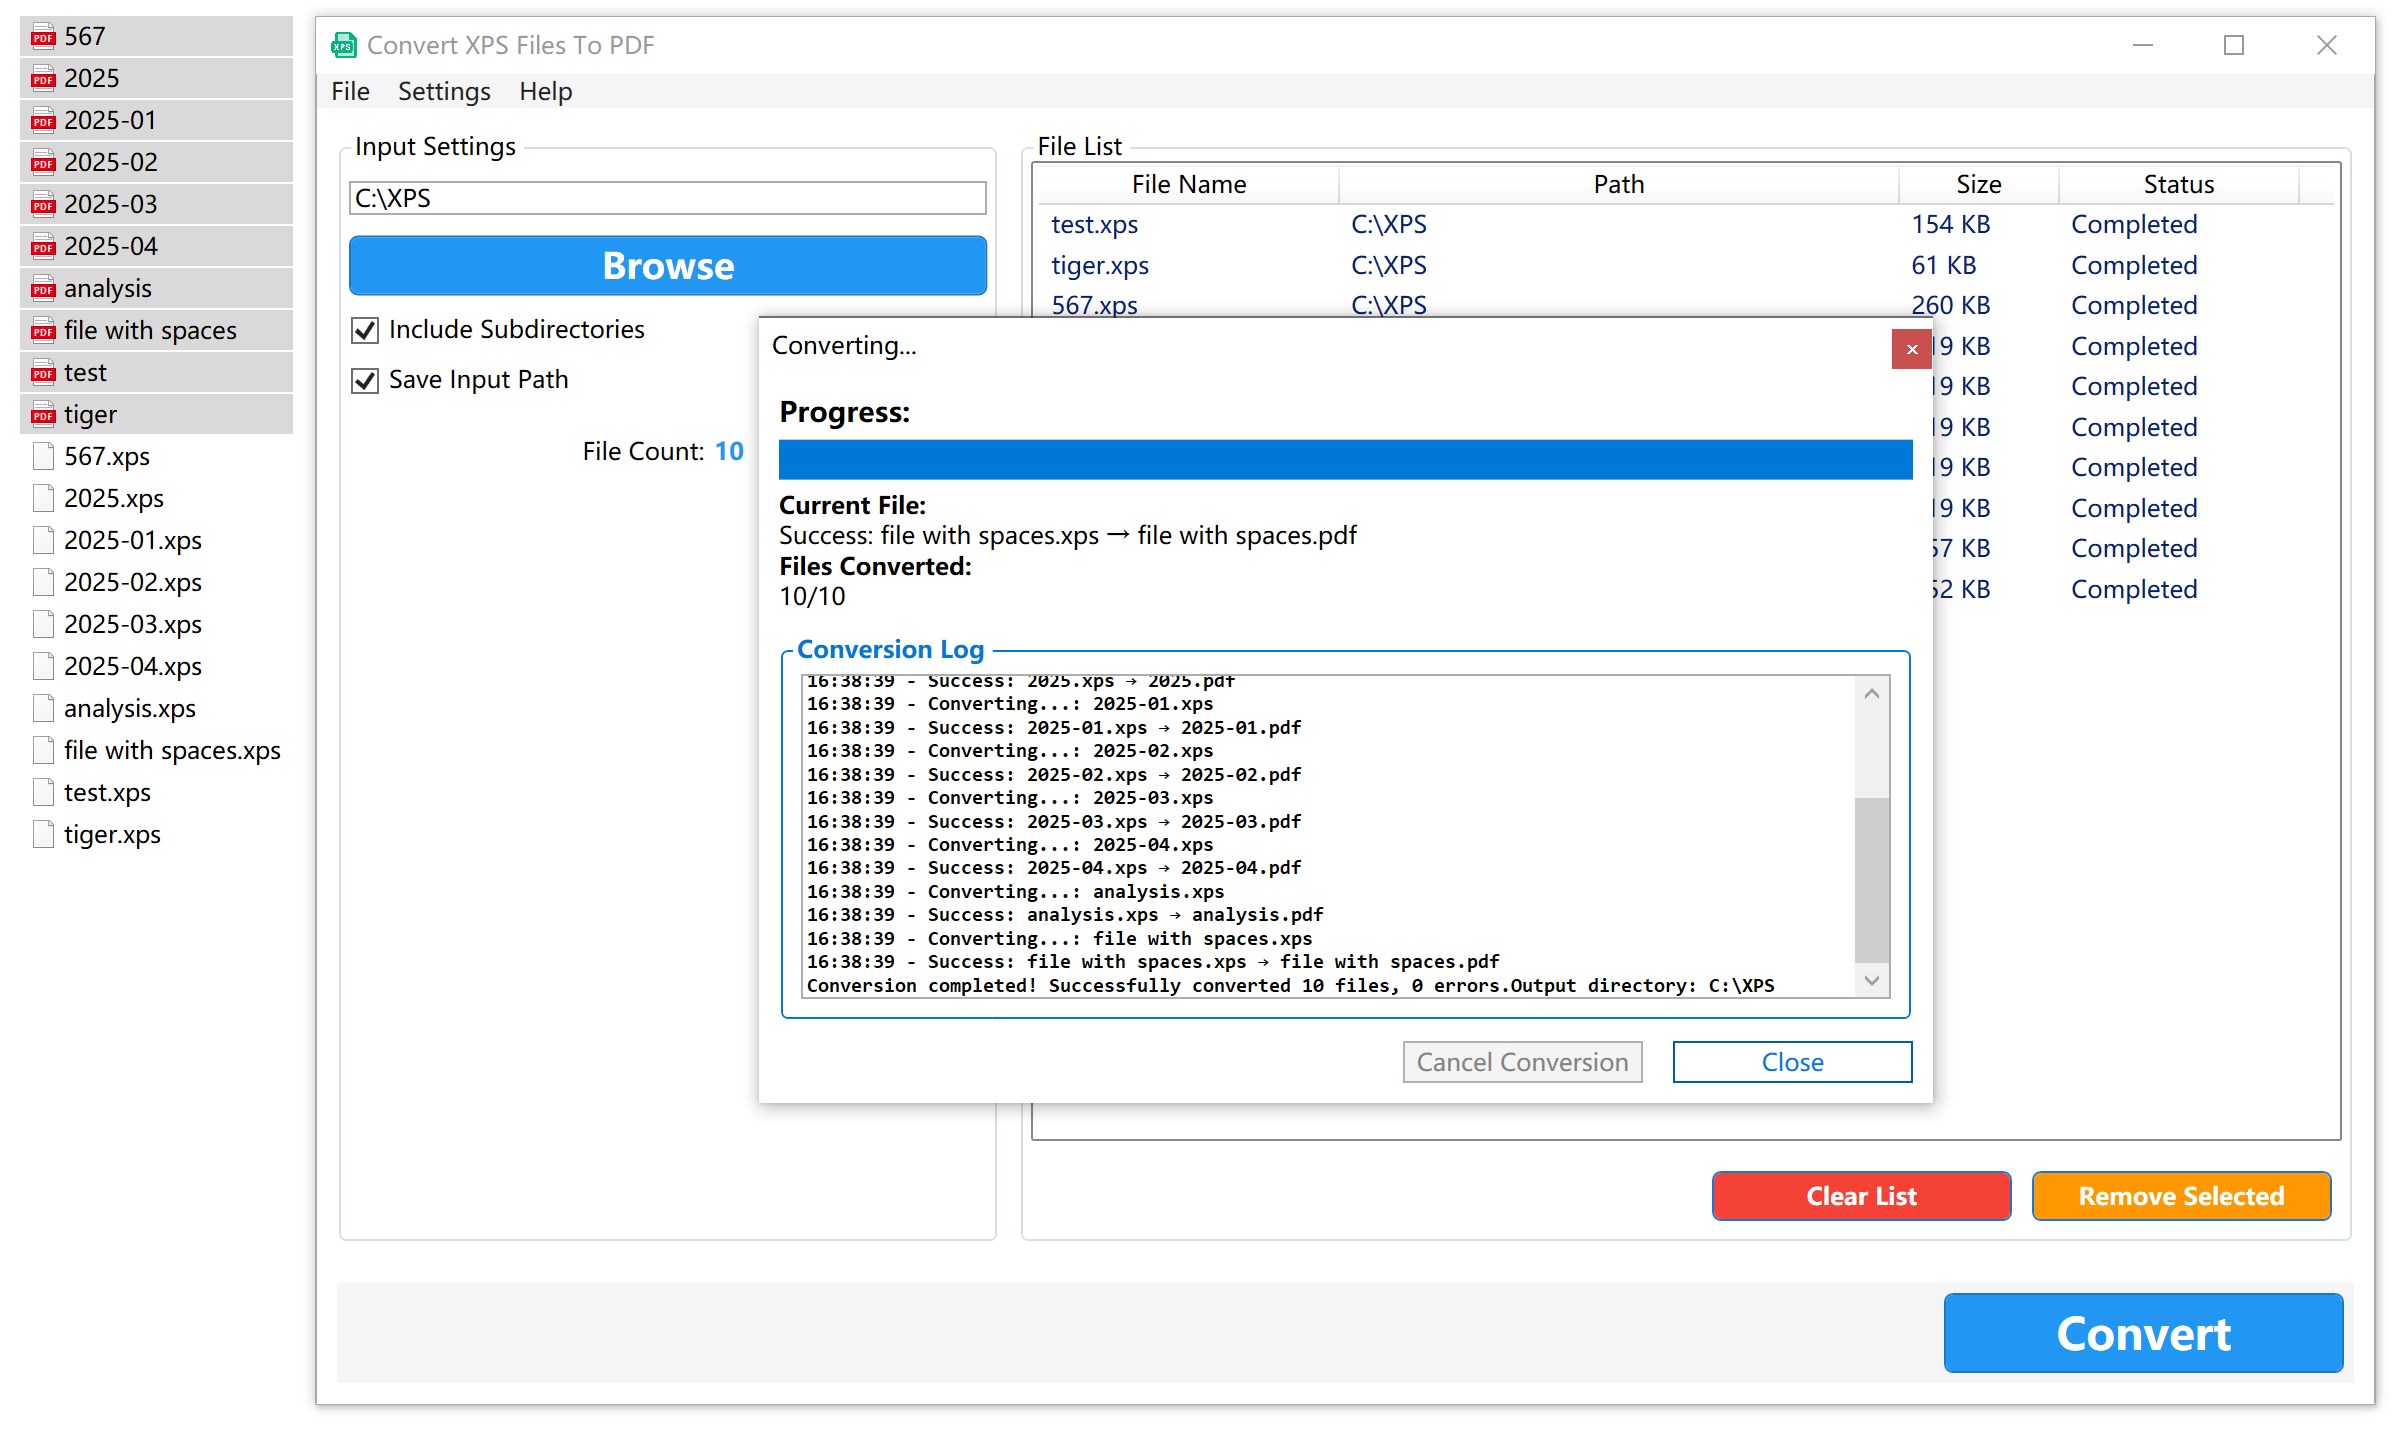The width and height of the screenshot is (2402, 1434).
Task: Sort file list by Status column header
Action: click(2177, 185)
